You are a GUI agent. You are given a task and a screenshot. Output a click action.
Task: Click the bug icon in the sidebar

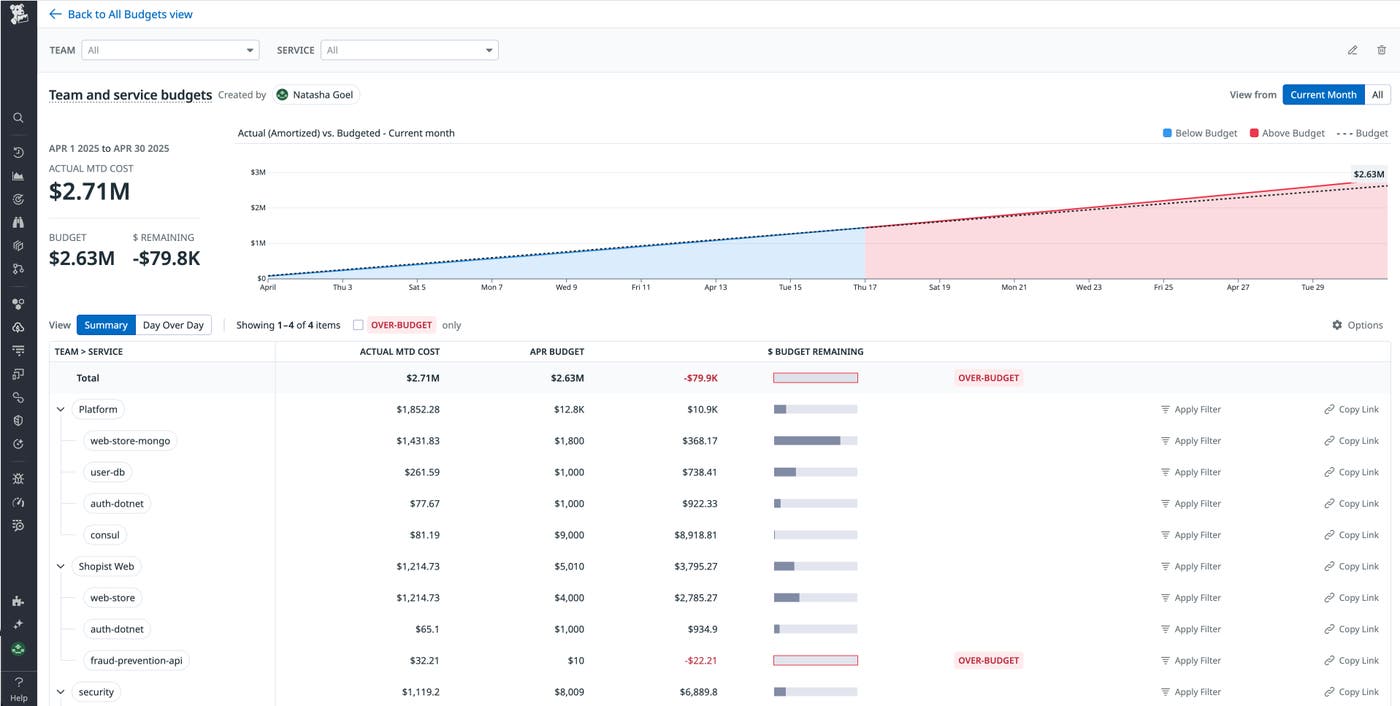tap(18, 479)
